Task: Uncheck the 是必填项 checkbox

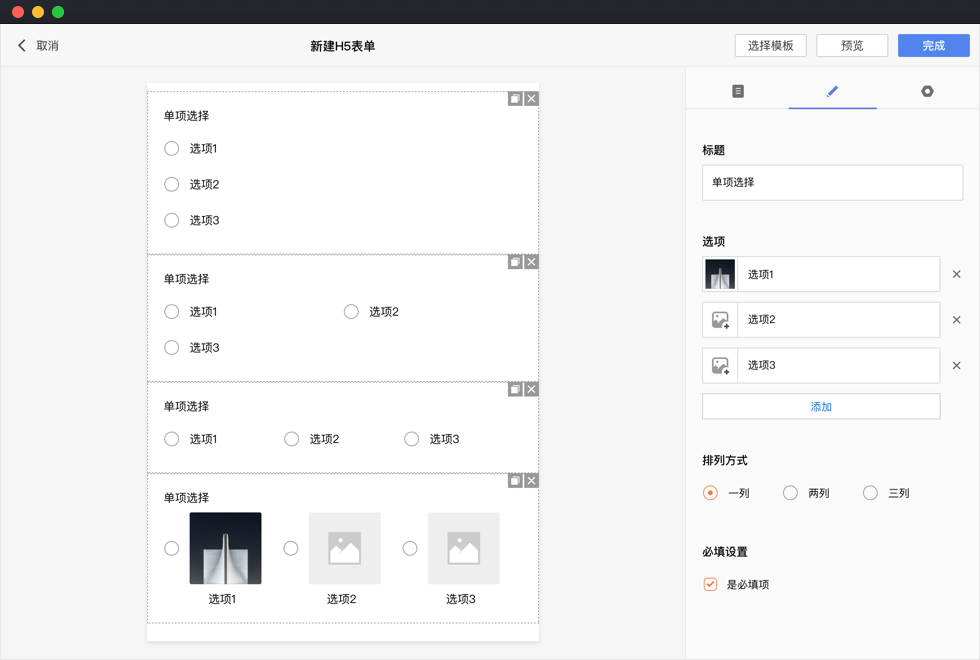Action: 710,584
